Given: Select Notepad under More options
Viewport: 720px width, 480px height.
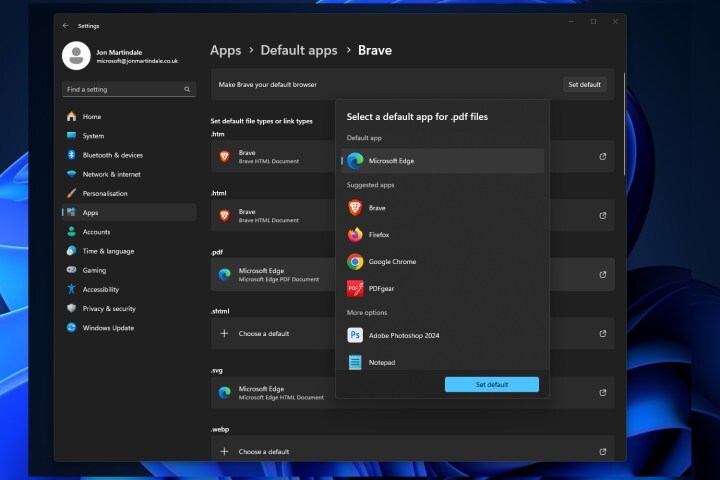Looking at the screenshot, I should [443, 362].
